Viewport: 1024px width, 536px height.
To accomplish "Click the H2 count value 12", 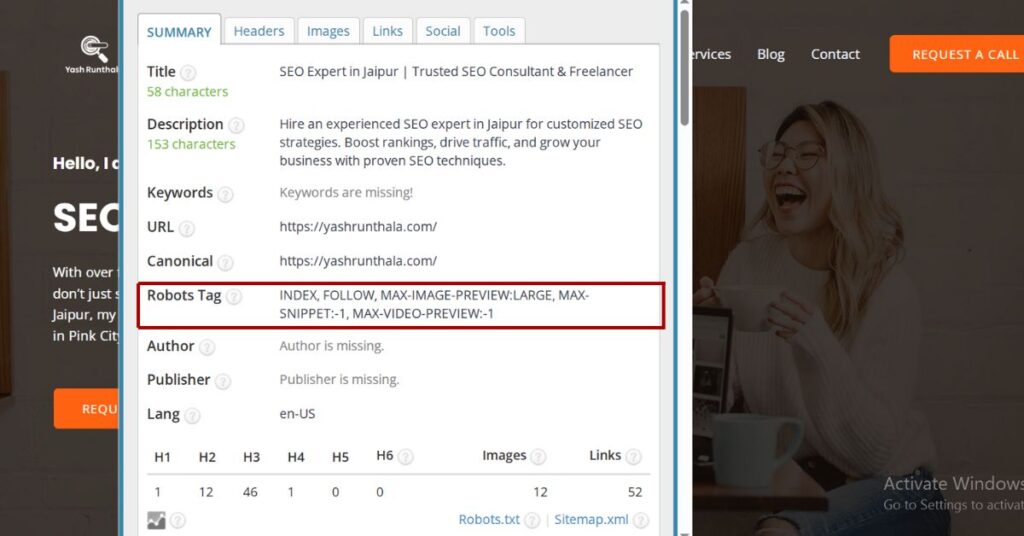I will coord(206,492).
